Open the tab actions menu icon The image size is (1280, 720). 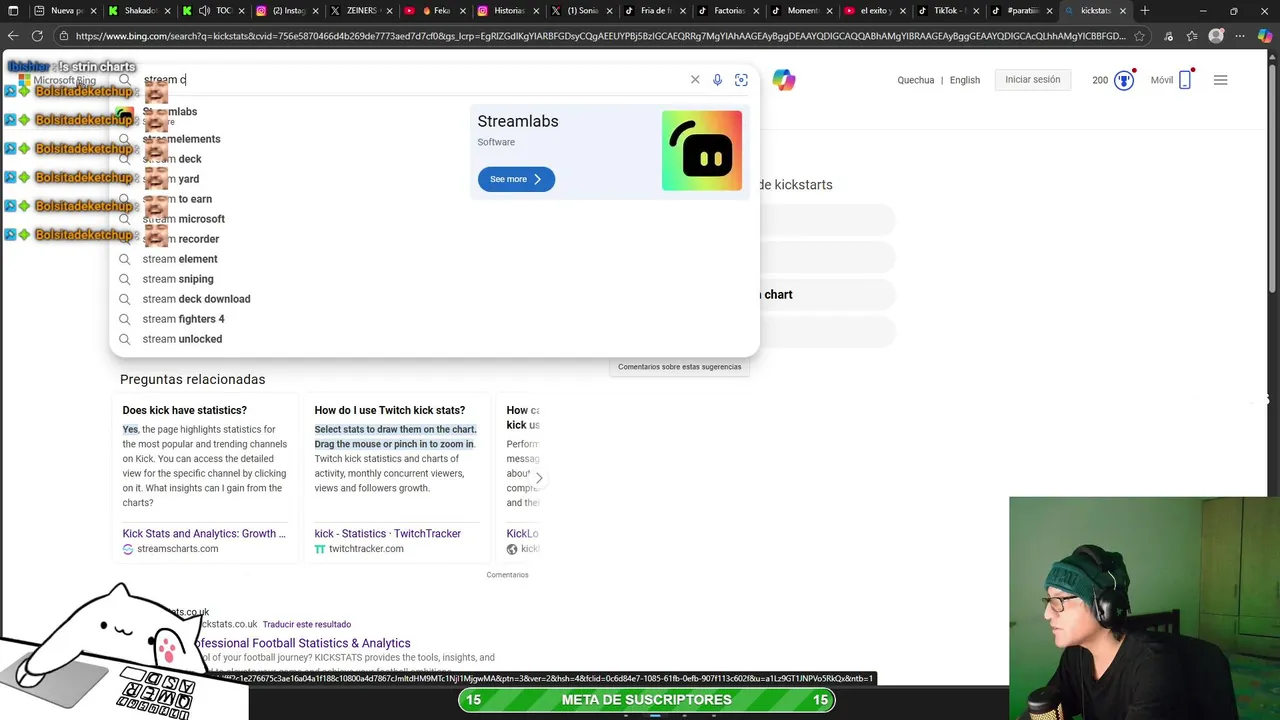(13, 11)
